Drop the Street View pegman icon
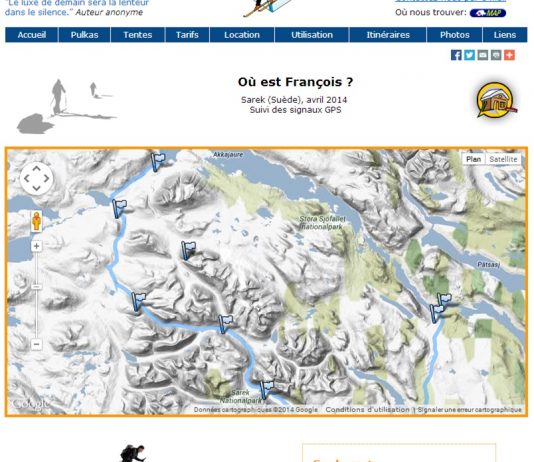Viewport: 534px width, 462px height. point(36,221)
